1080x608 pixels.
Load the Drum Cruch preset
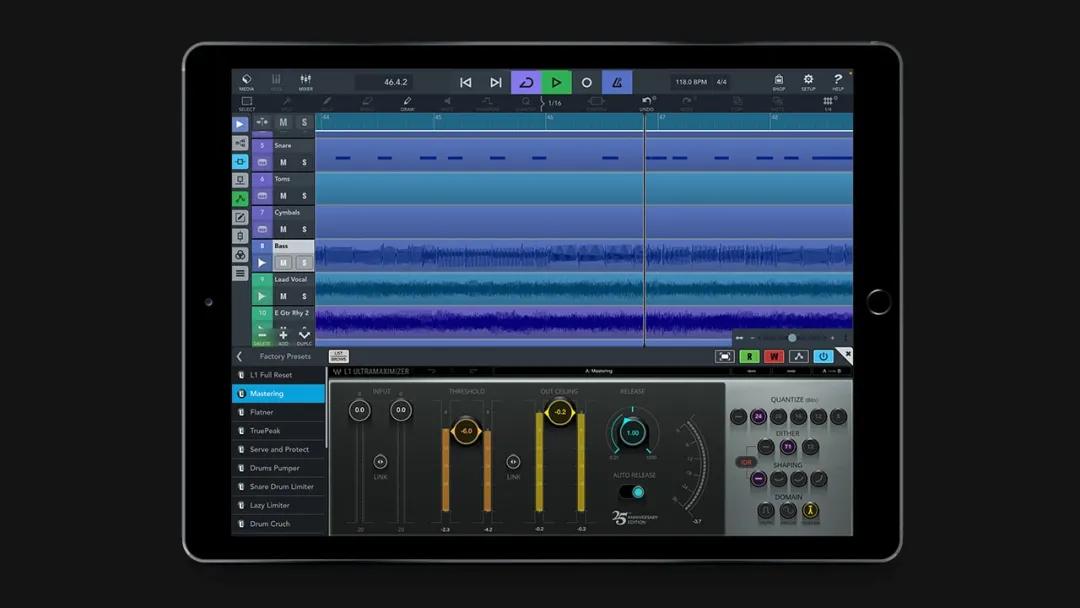279,524
